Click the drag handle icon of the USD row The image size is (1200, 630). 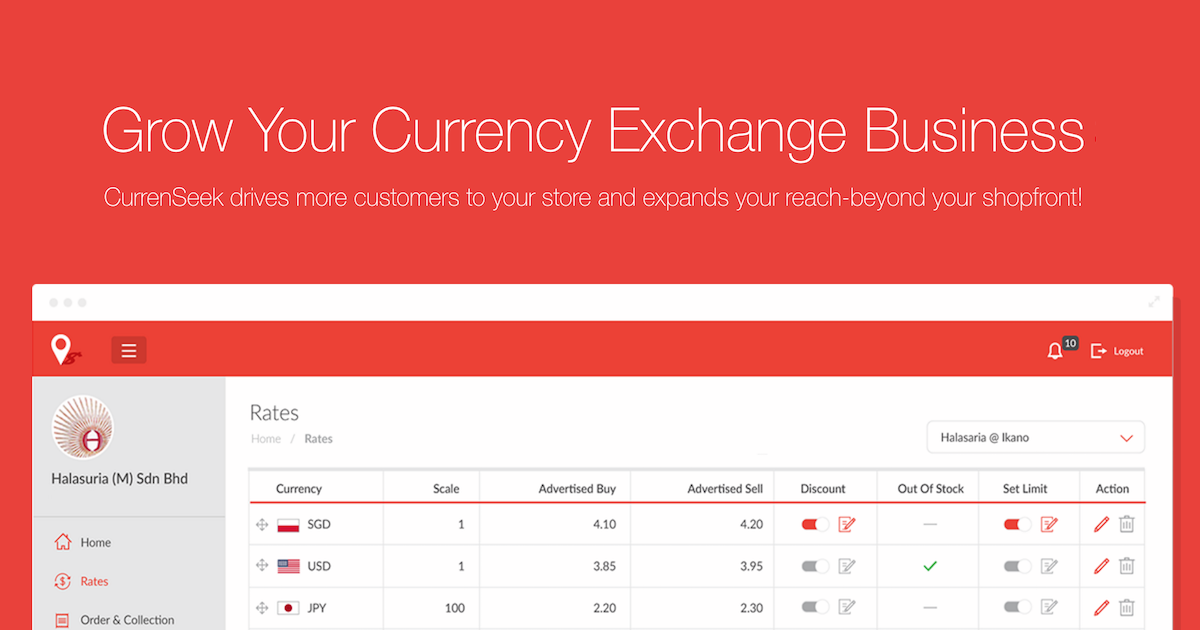click(x=263, y=566)
